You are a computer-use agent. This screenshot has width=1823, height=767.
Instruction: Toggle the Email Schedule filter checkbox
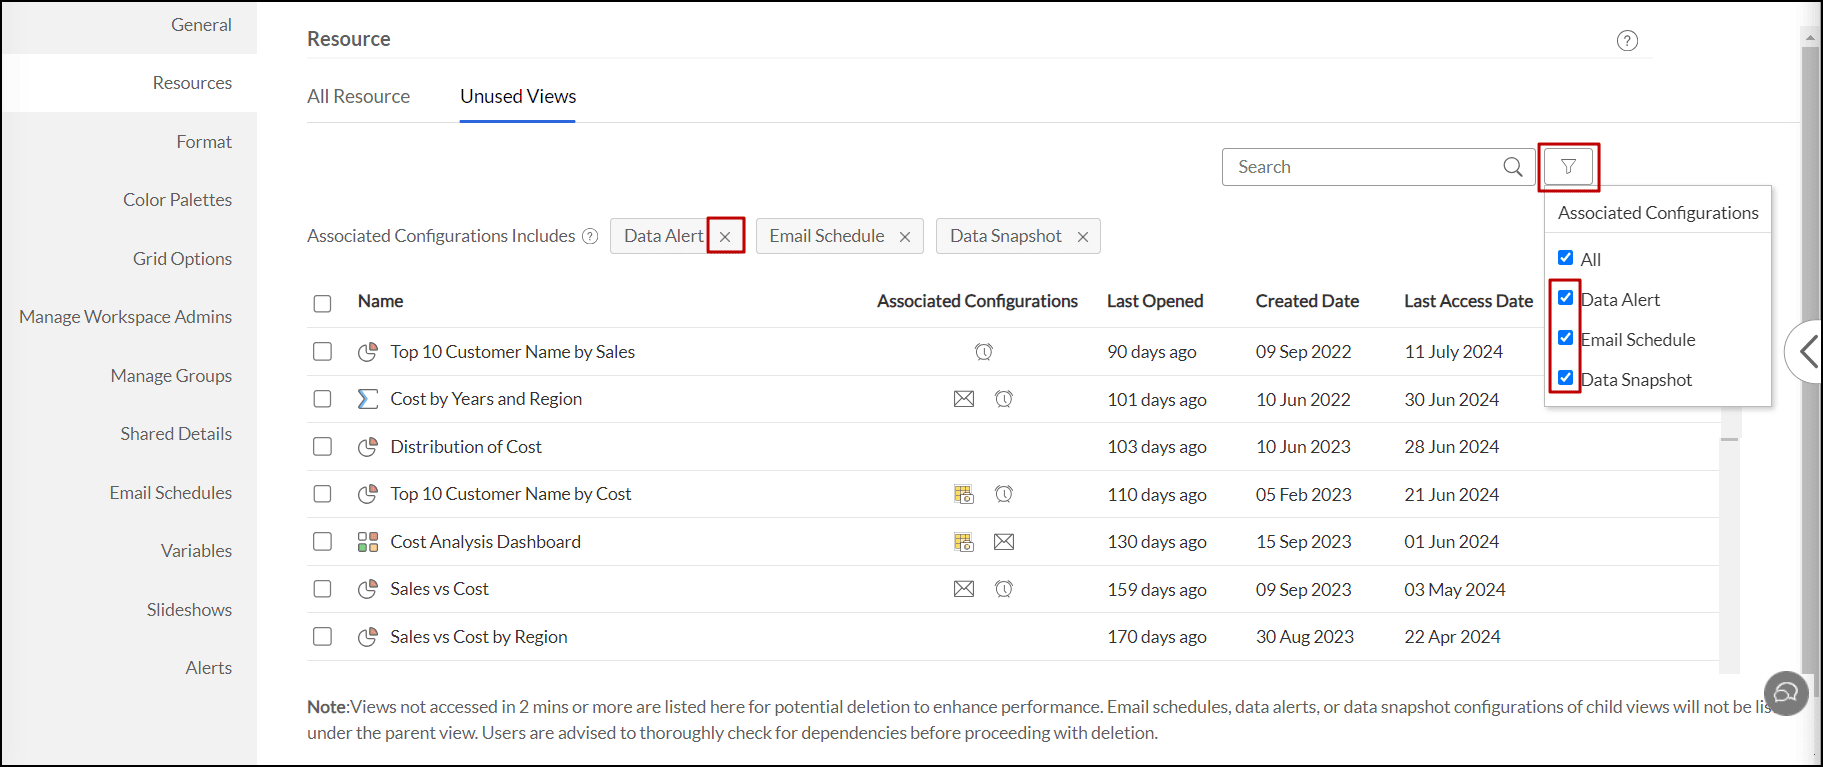point(1566,338)
